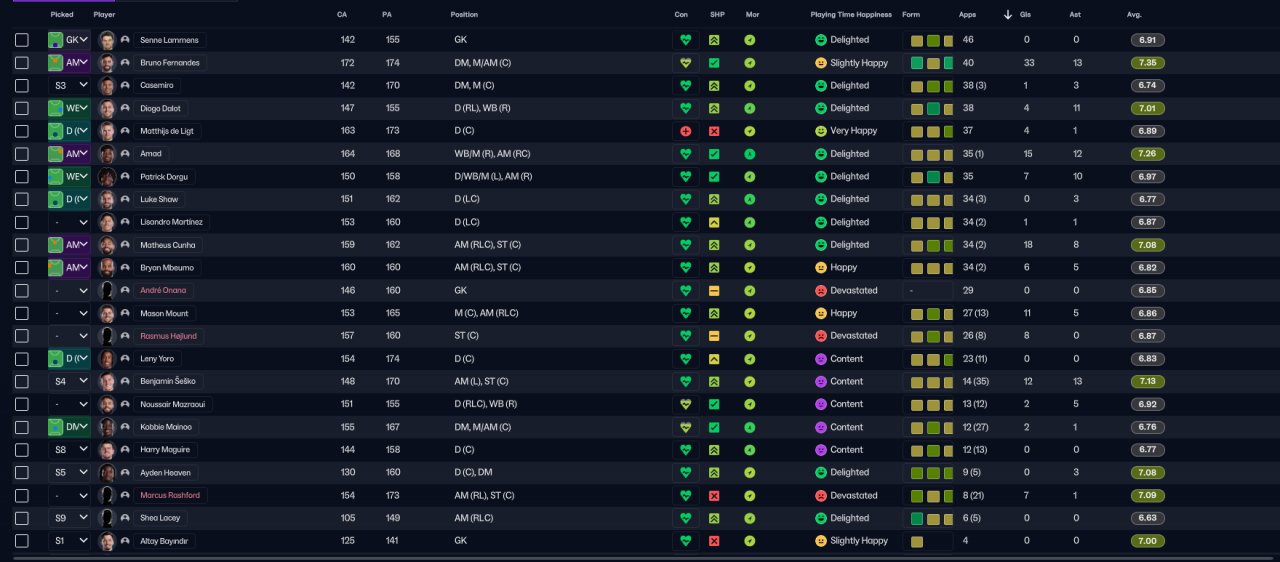This screenshot has width=1280, height=562.
Task: Click Shea Lacey's morale icon
Action: point(750,518)
